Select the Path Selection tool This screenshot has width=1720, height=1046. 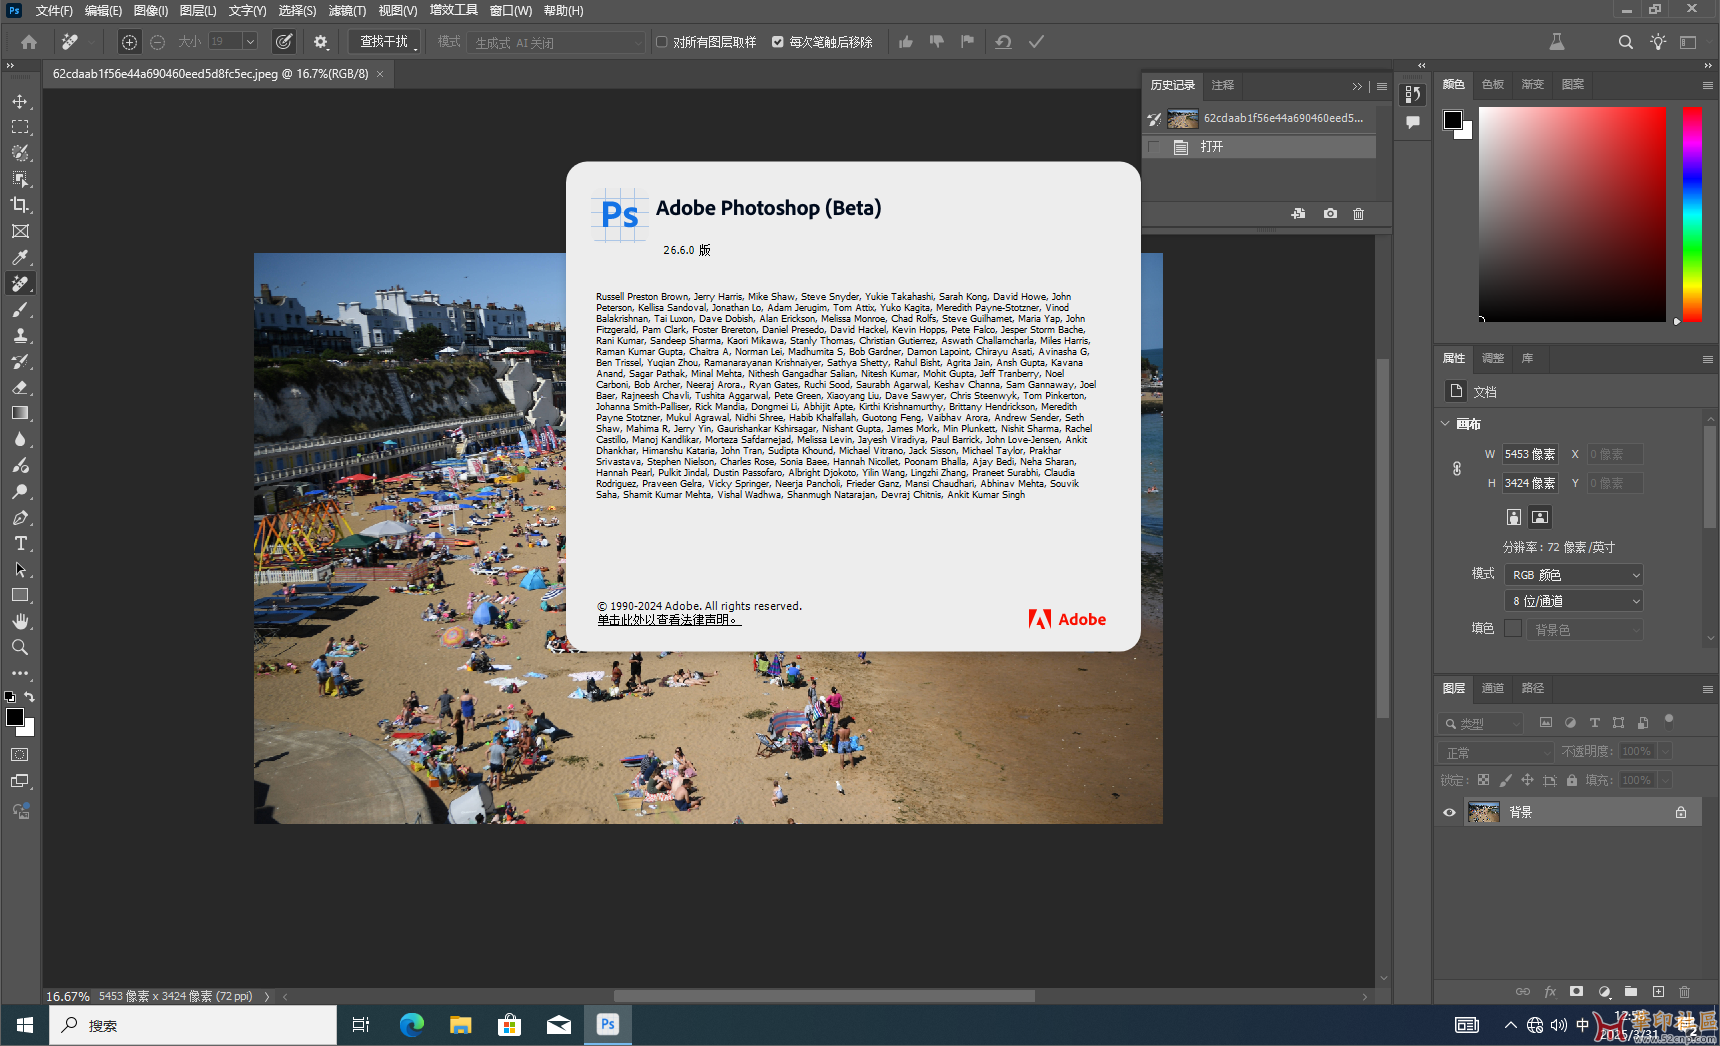(x=20, y=569)
